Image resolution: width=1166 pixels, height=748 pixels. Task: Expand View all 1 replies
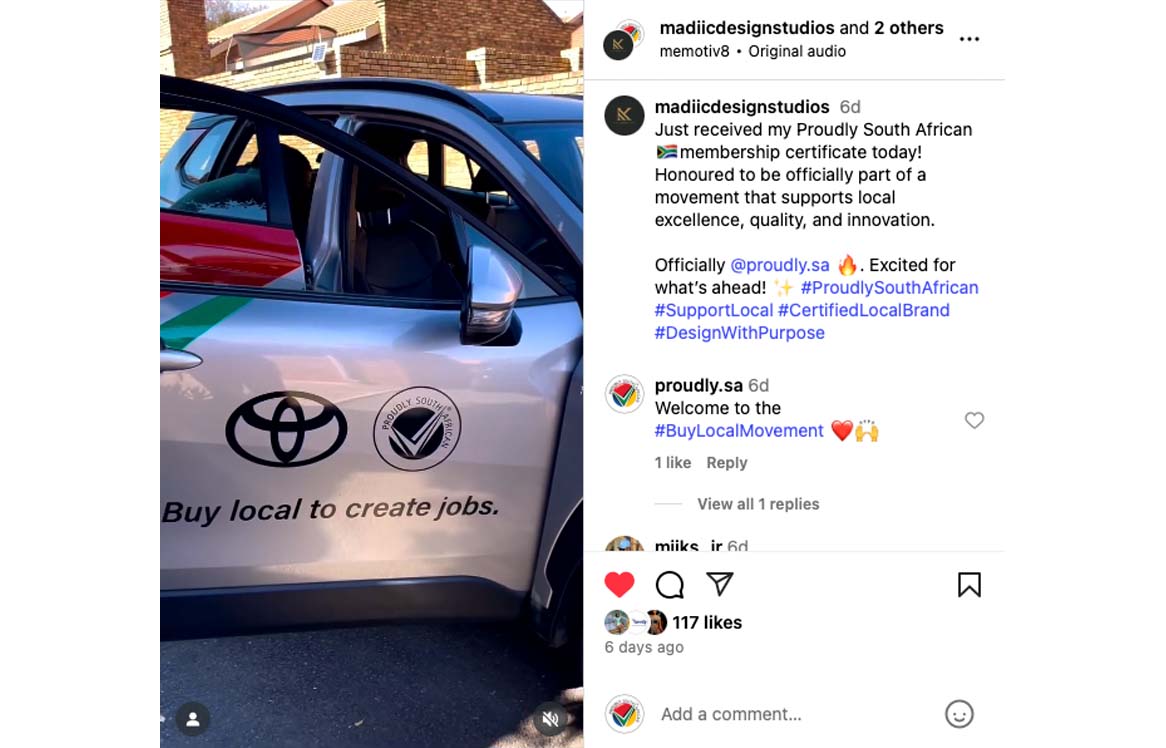point(758,504)
